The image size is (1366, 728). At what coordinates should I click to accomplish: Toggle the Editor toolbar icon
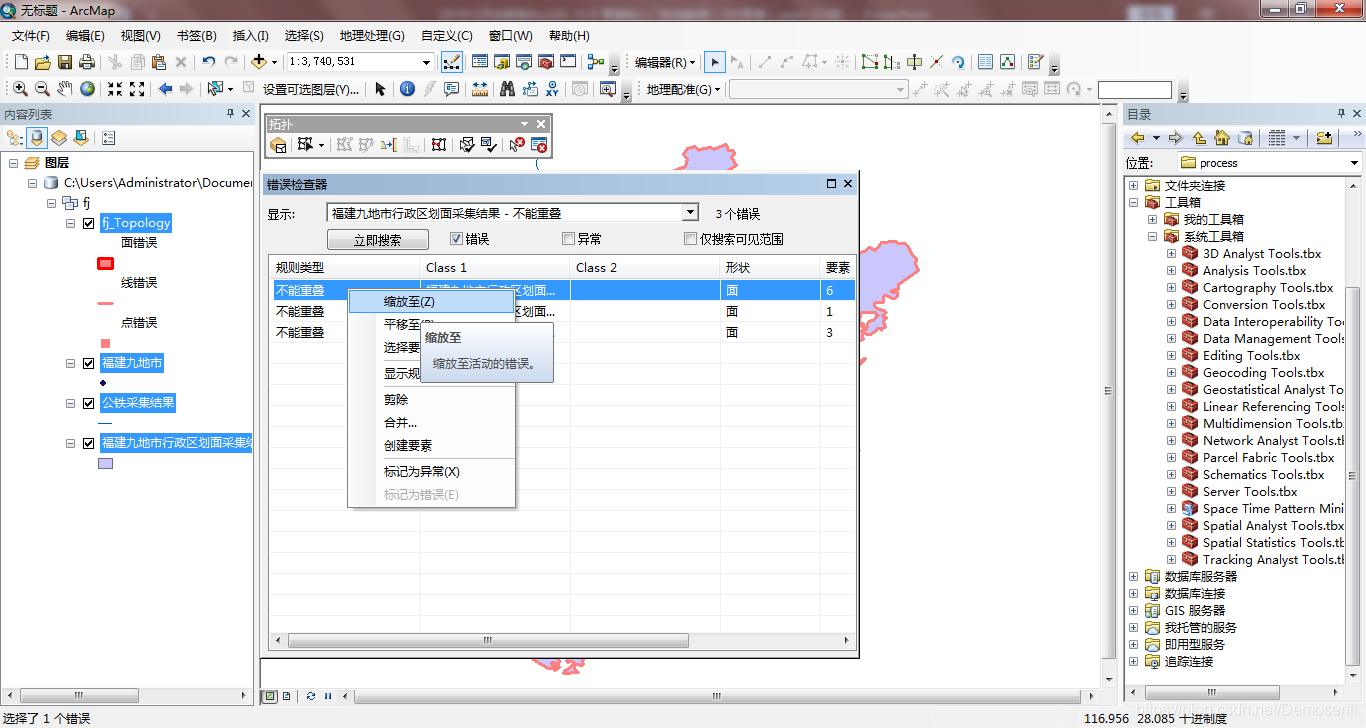(452, 62)
